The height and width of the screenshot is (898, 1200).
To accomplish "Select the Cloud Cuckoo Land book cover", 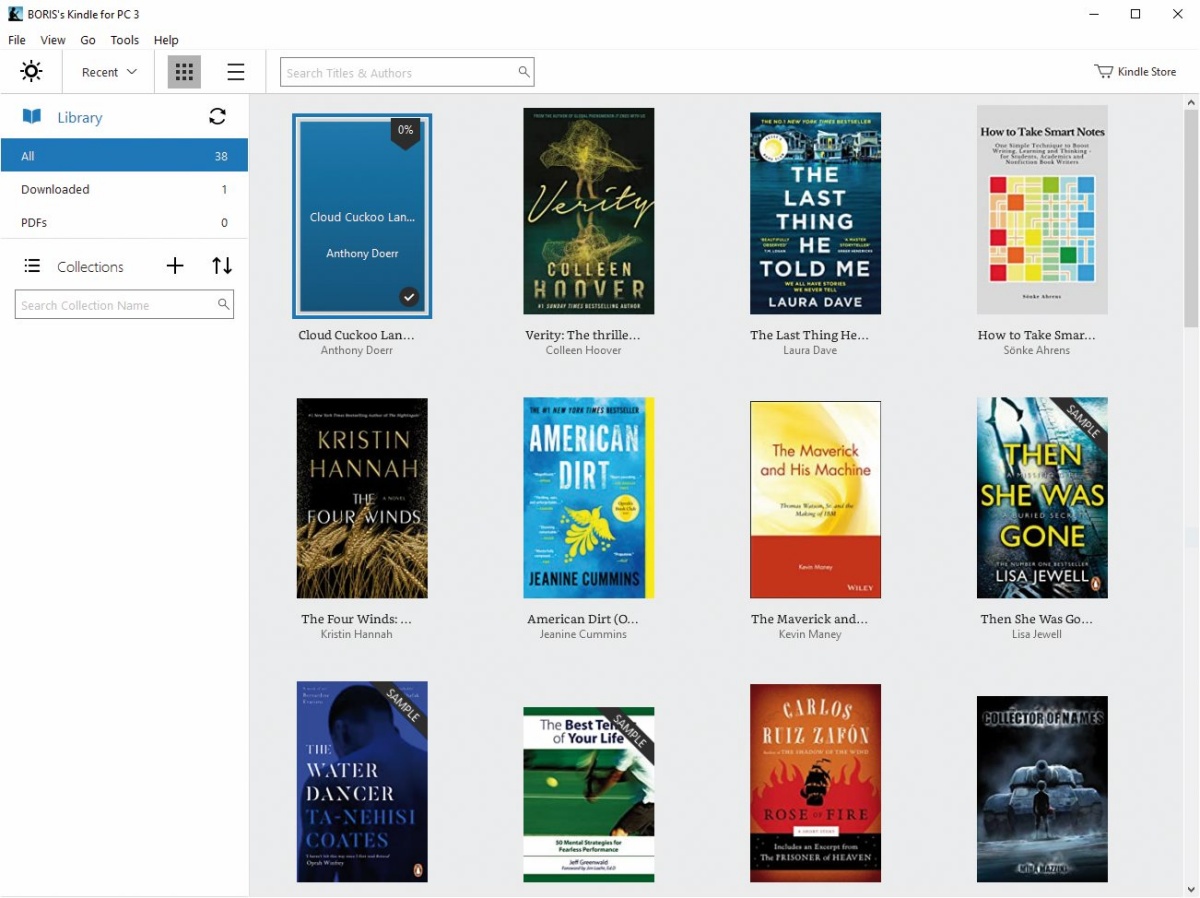I will point(362,216).
